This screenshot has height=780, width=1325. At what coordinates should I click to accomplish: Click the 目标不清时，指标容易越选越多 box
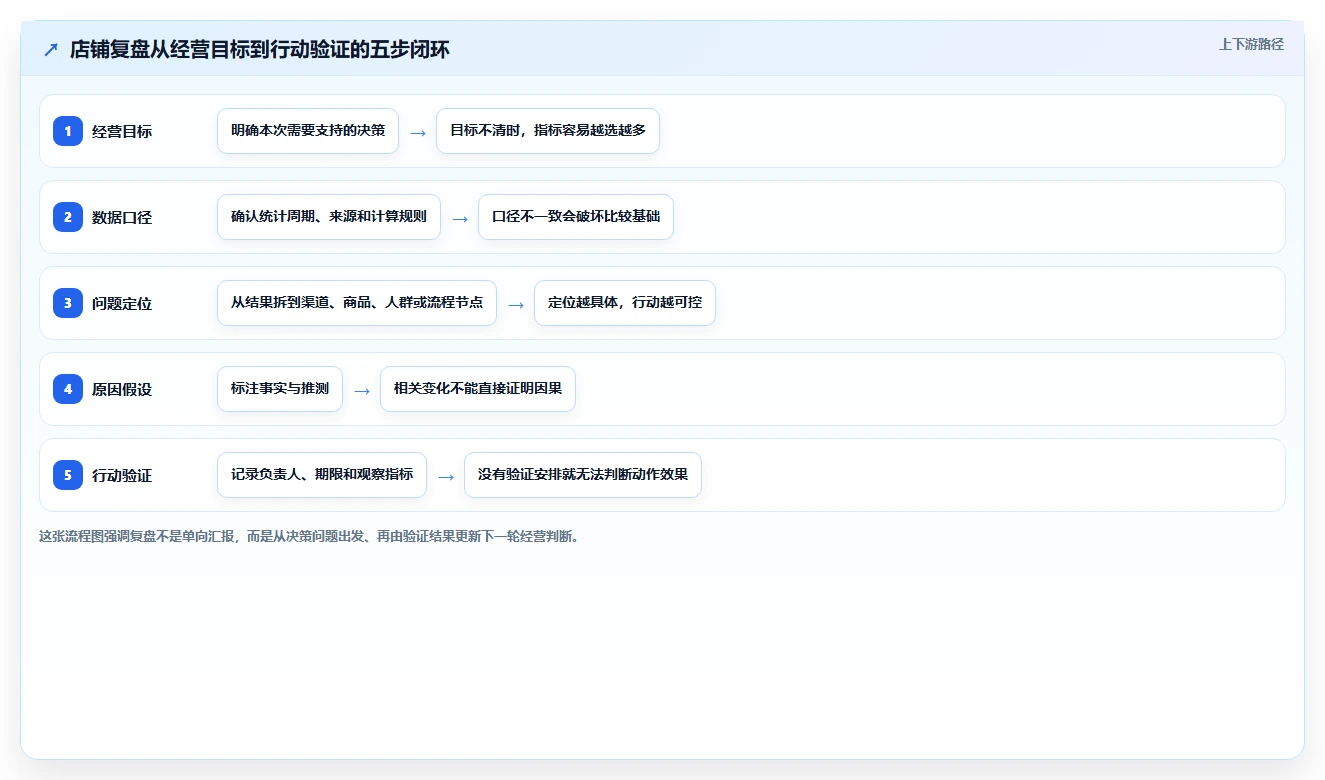[x=548, y=131]
